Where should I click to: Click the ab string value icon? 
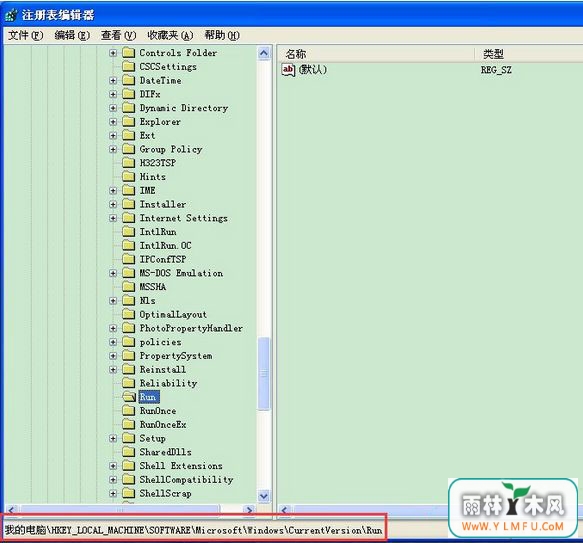point(289,70)
